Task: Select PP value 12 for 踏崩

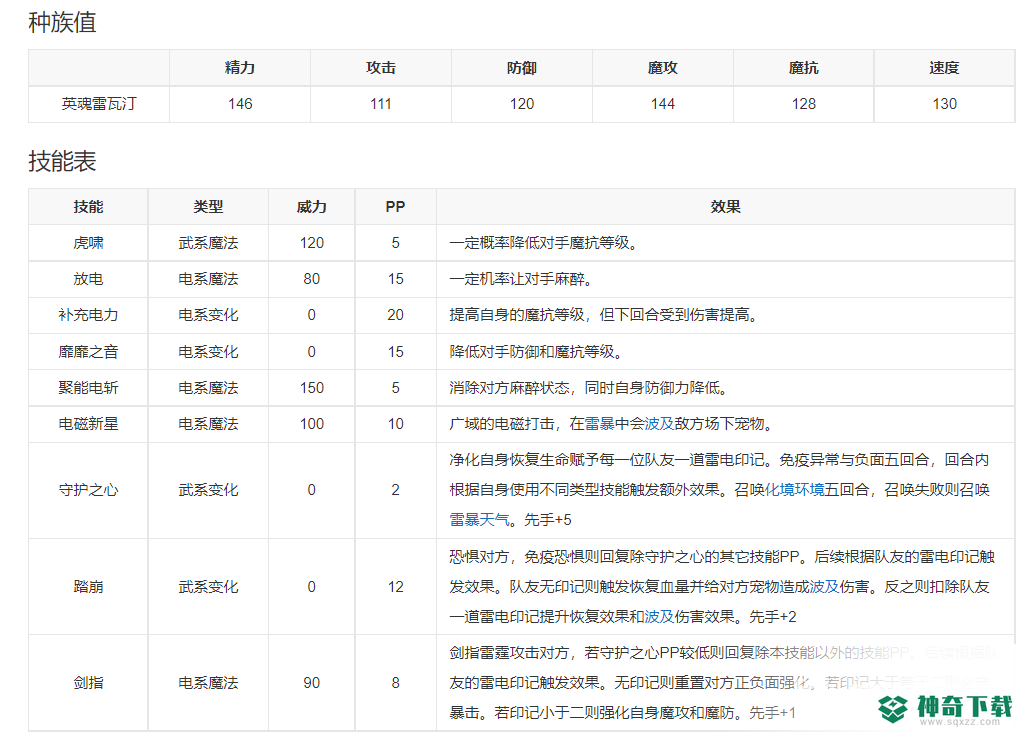Action: pos(395,587)
